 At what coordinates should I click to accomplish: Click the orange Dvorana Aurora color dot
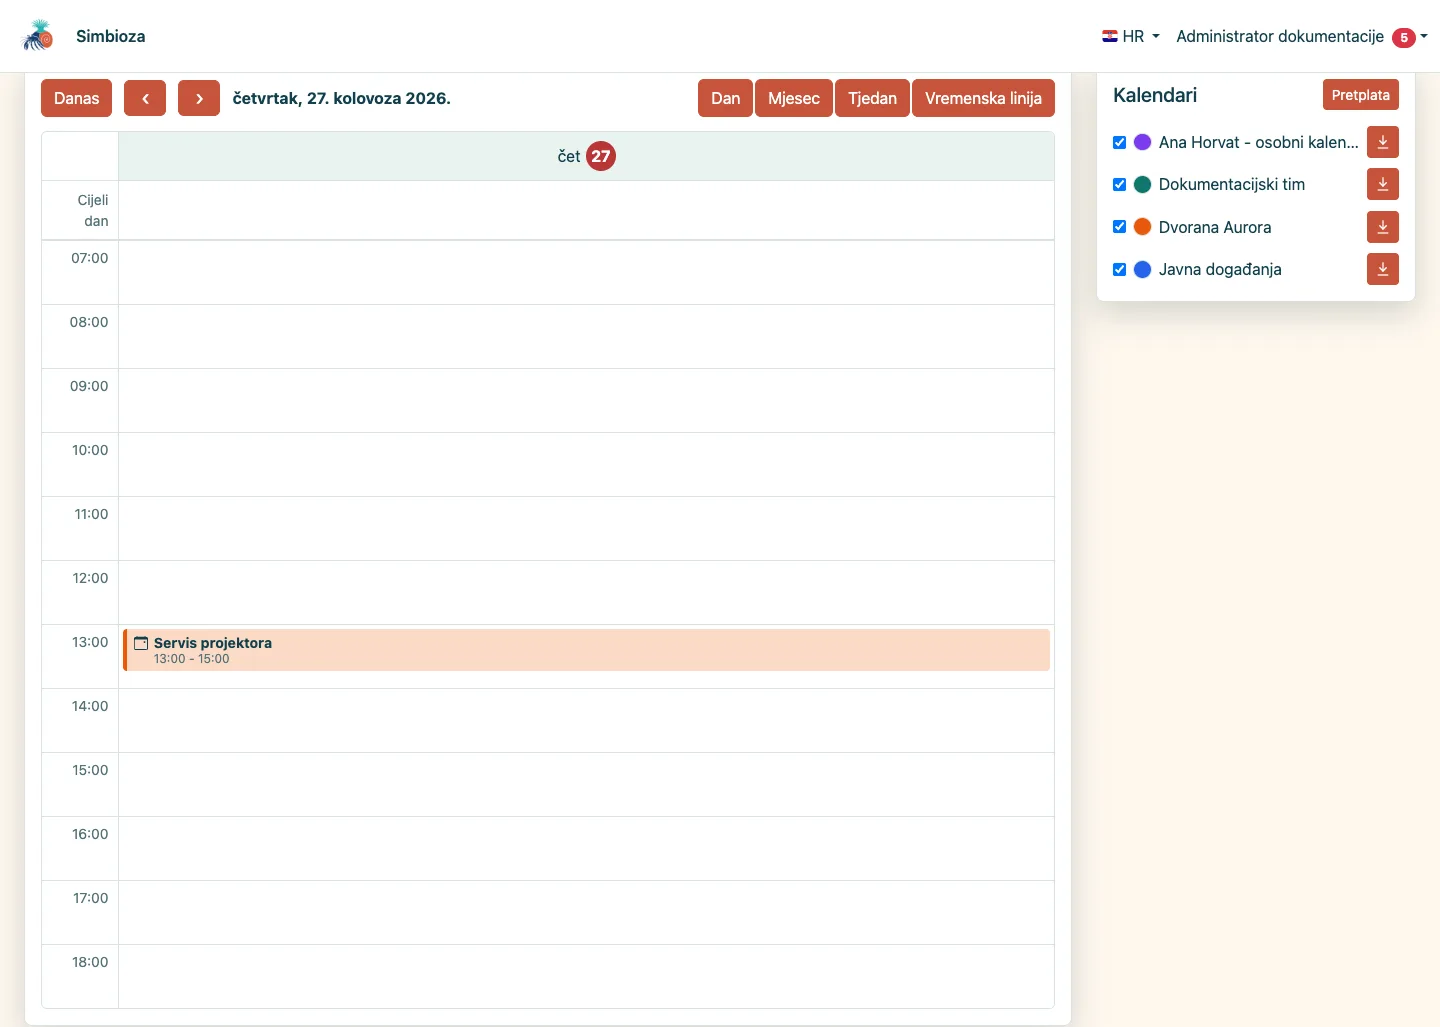pyautogui.click(x=1142, y=227)
